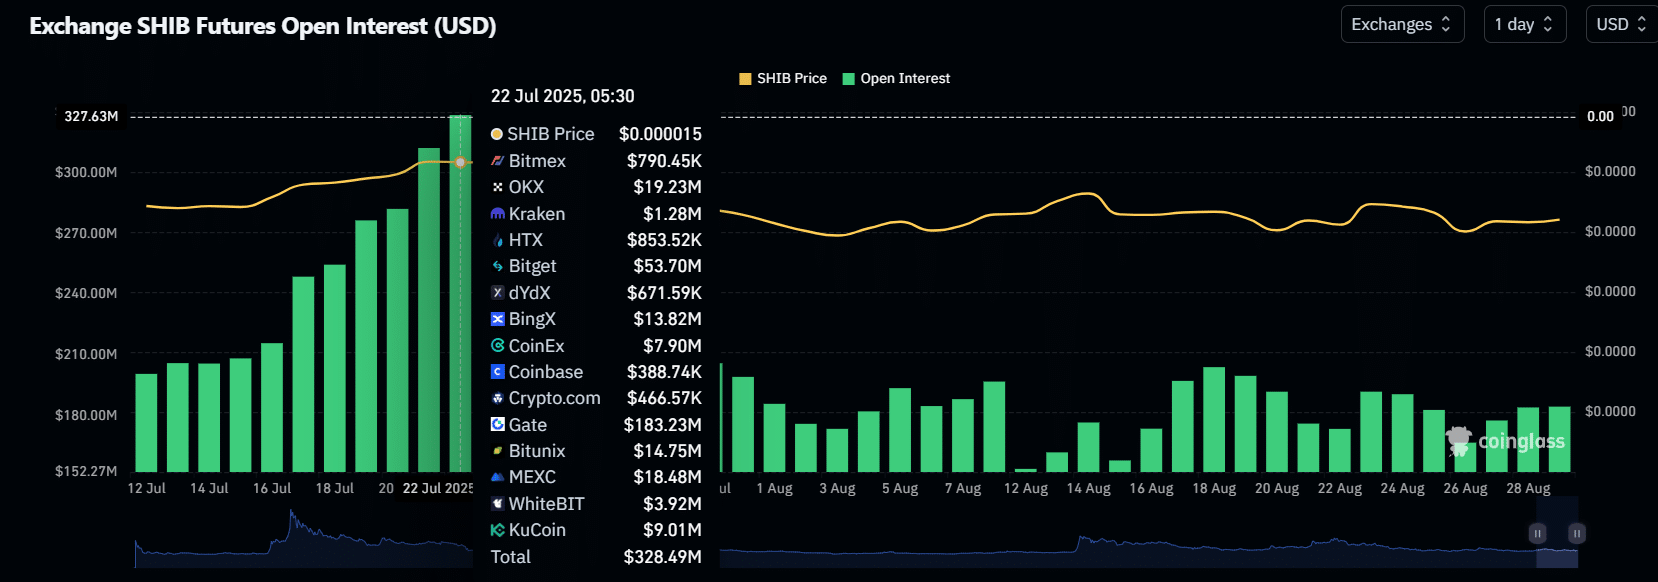Click the CoinEx exchange icon
The width and height of the screenshot is (1658, 582).
[x=497, y=346]
